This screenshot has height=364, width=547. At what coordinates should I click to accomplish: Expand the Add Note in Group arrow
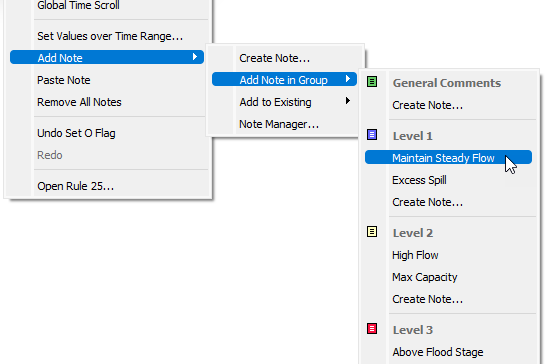pos(347,79)
